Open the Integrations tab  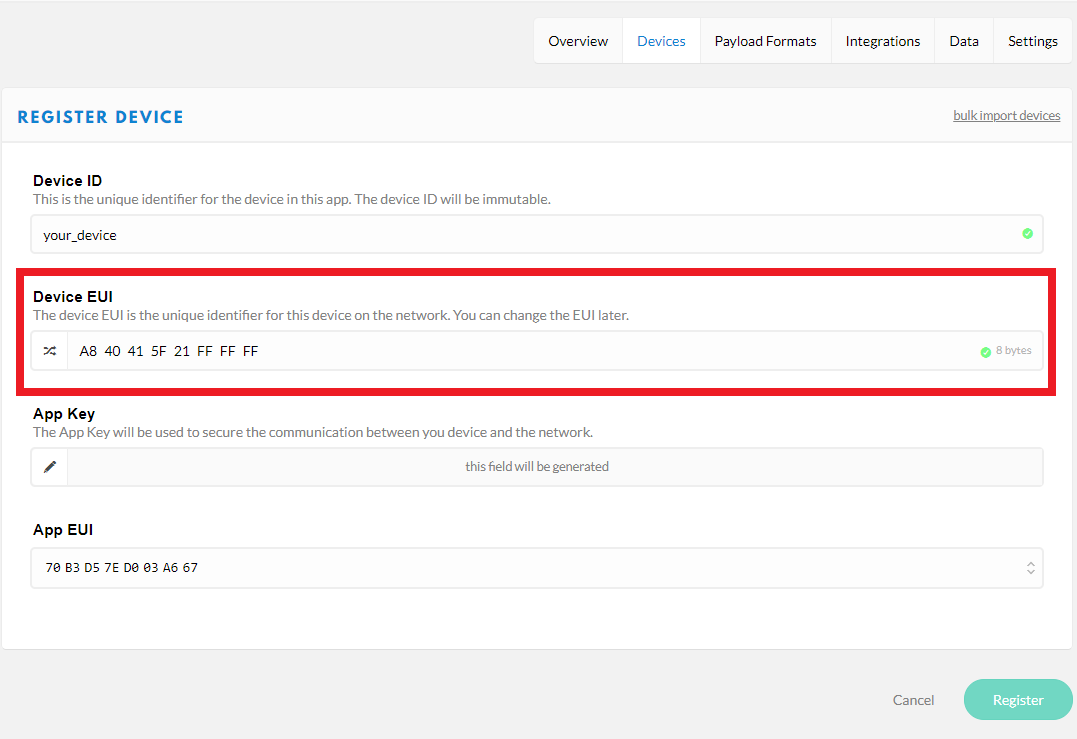point(882,41)
